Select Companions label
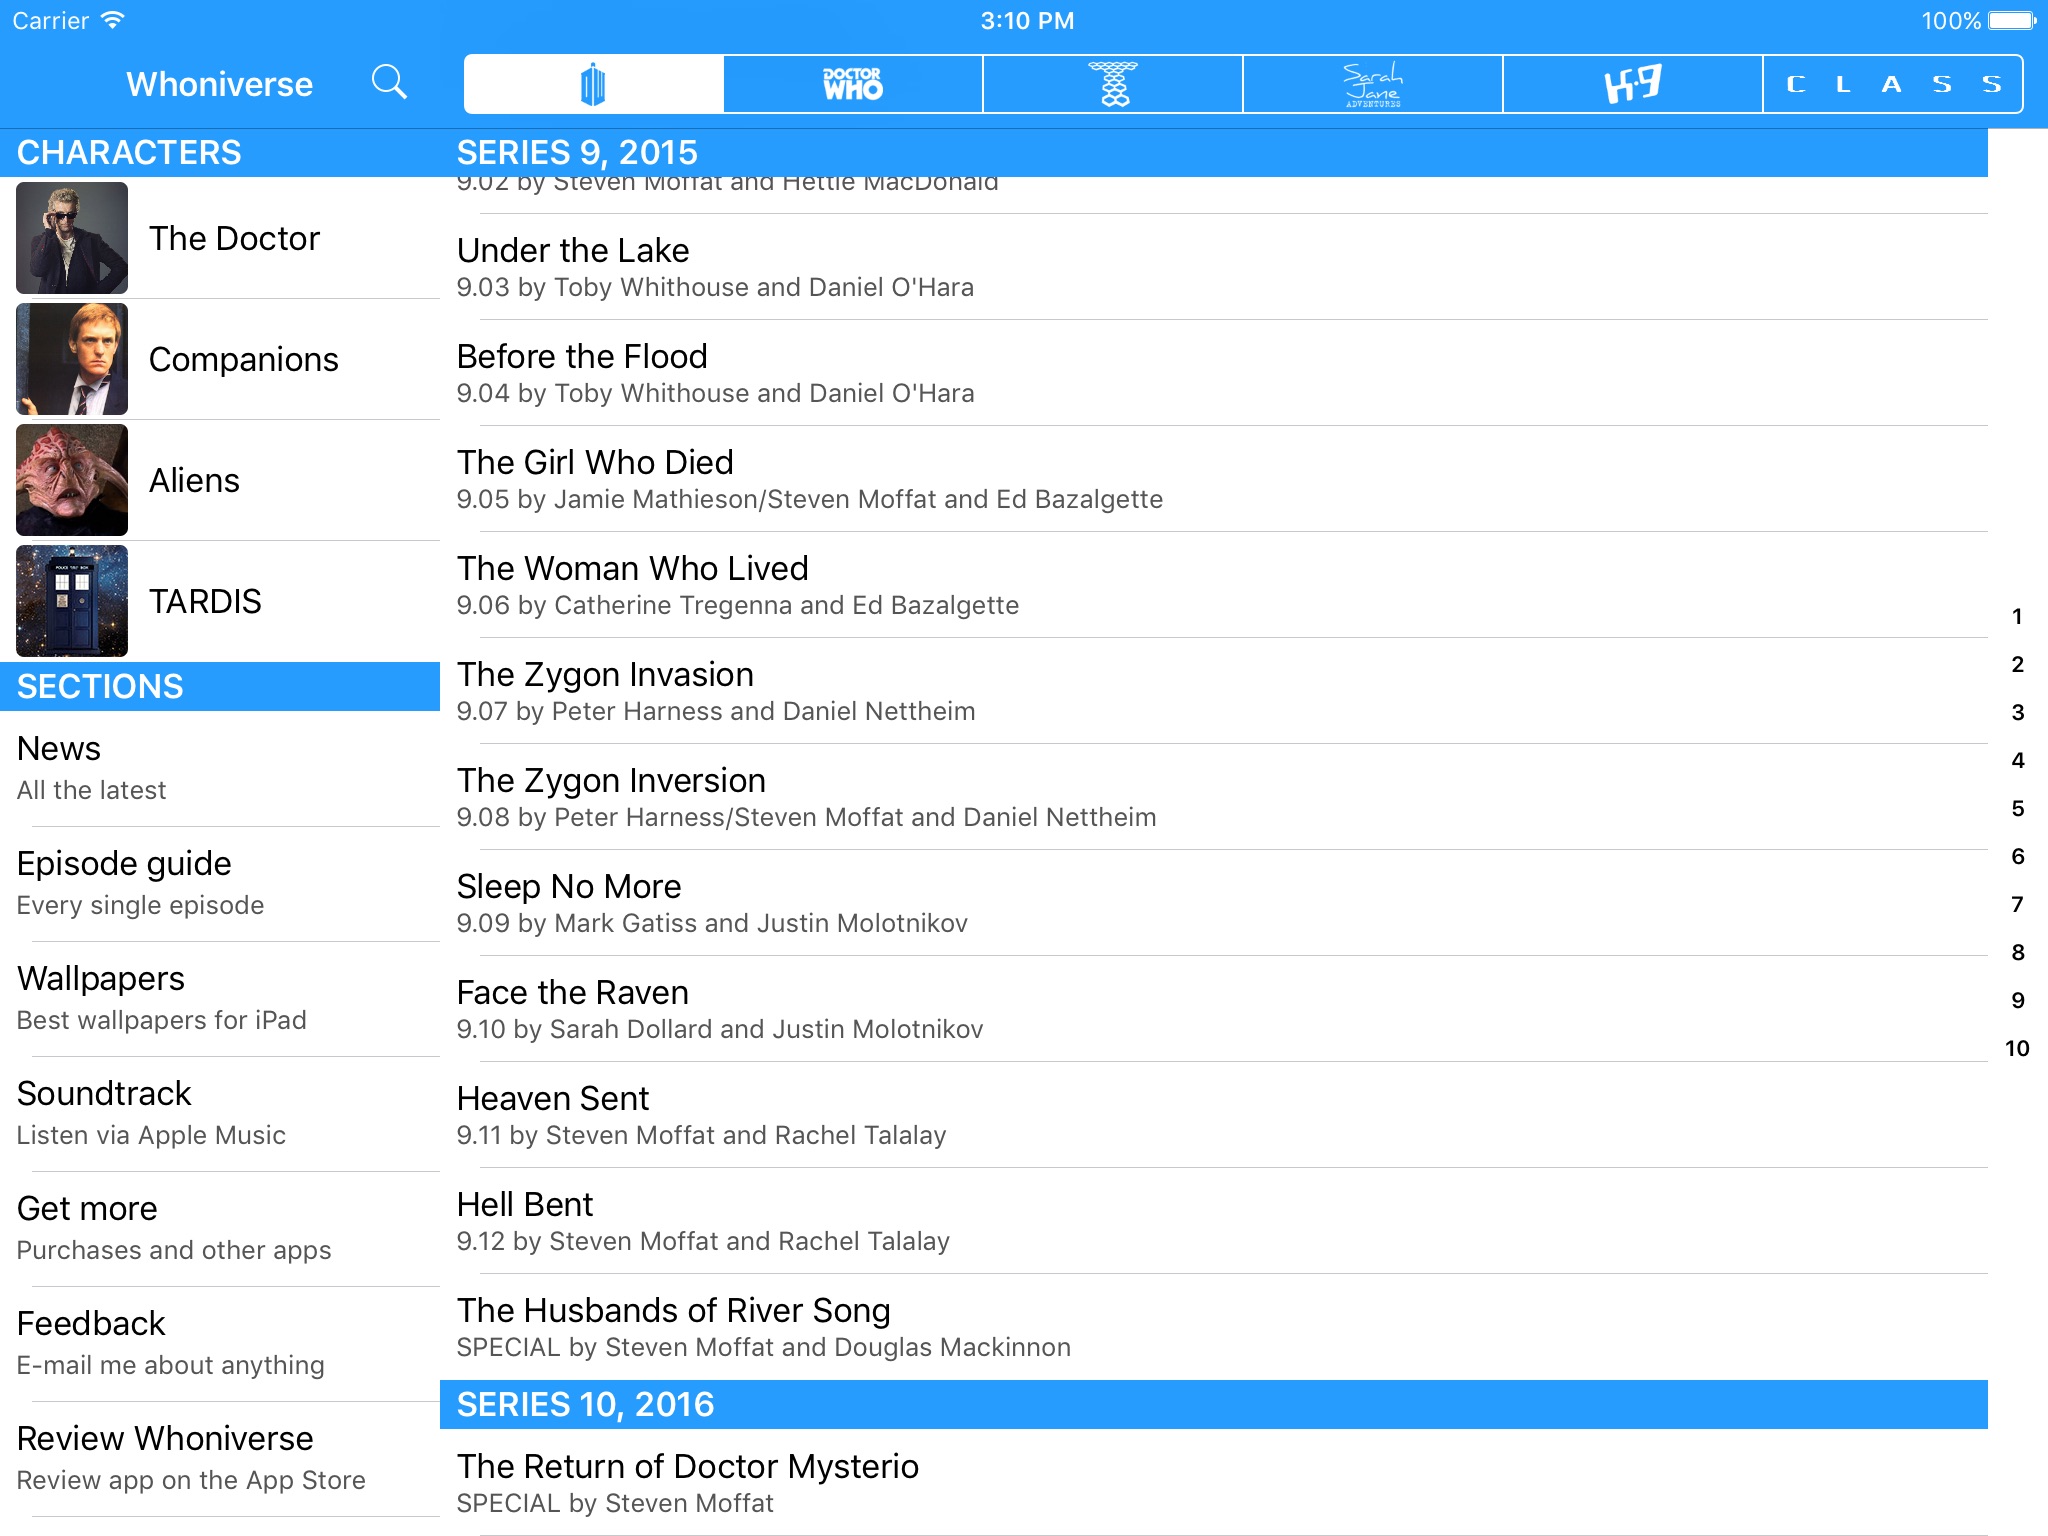The width and height of the screenshot is (2048, 1536). click(x=244, y=359)
